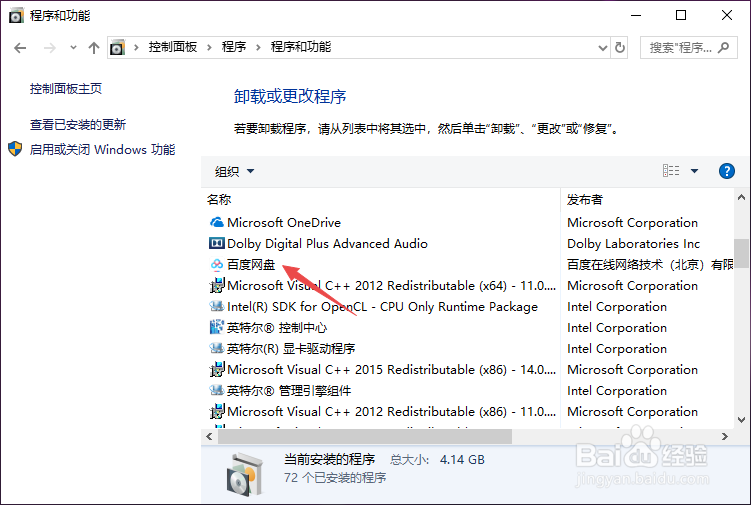Open the recent locations dropdown arrow
Viewport: 751px width, 505px height.
[x=73, y=47]
